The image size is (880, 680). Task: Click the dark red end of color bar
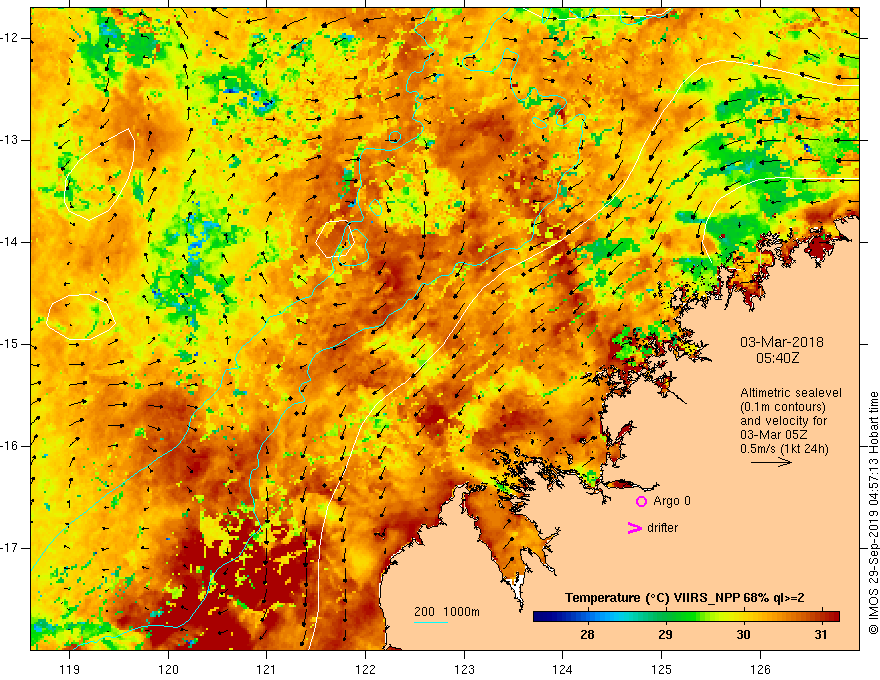[833, 617]
